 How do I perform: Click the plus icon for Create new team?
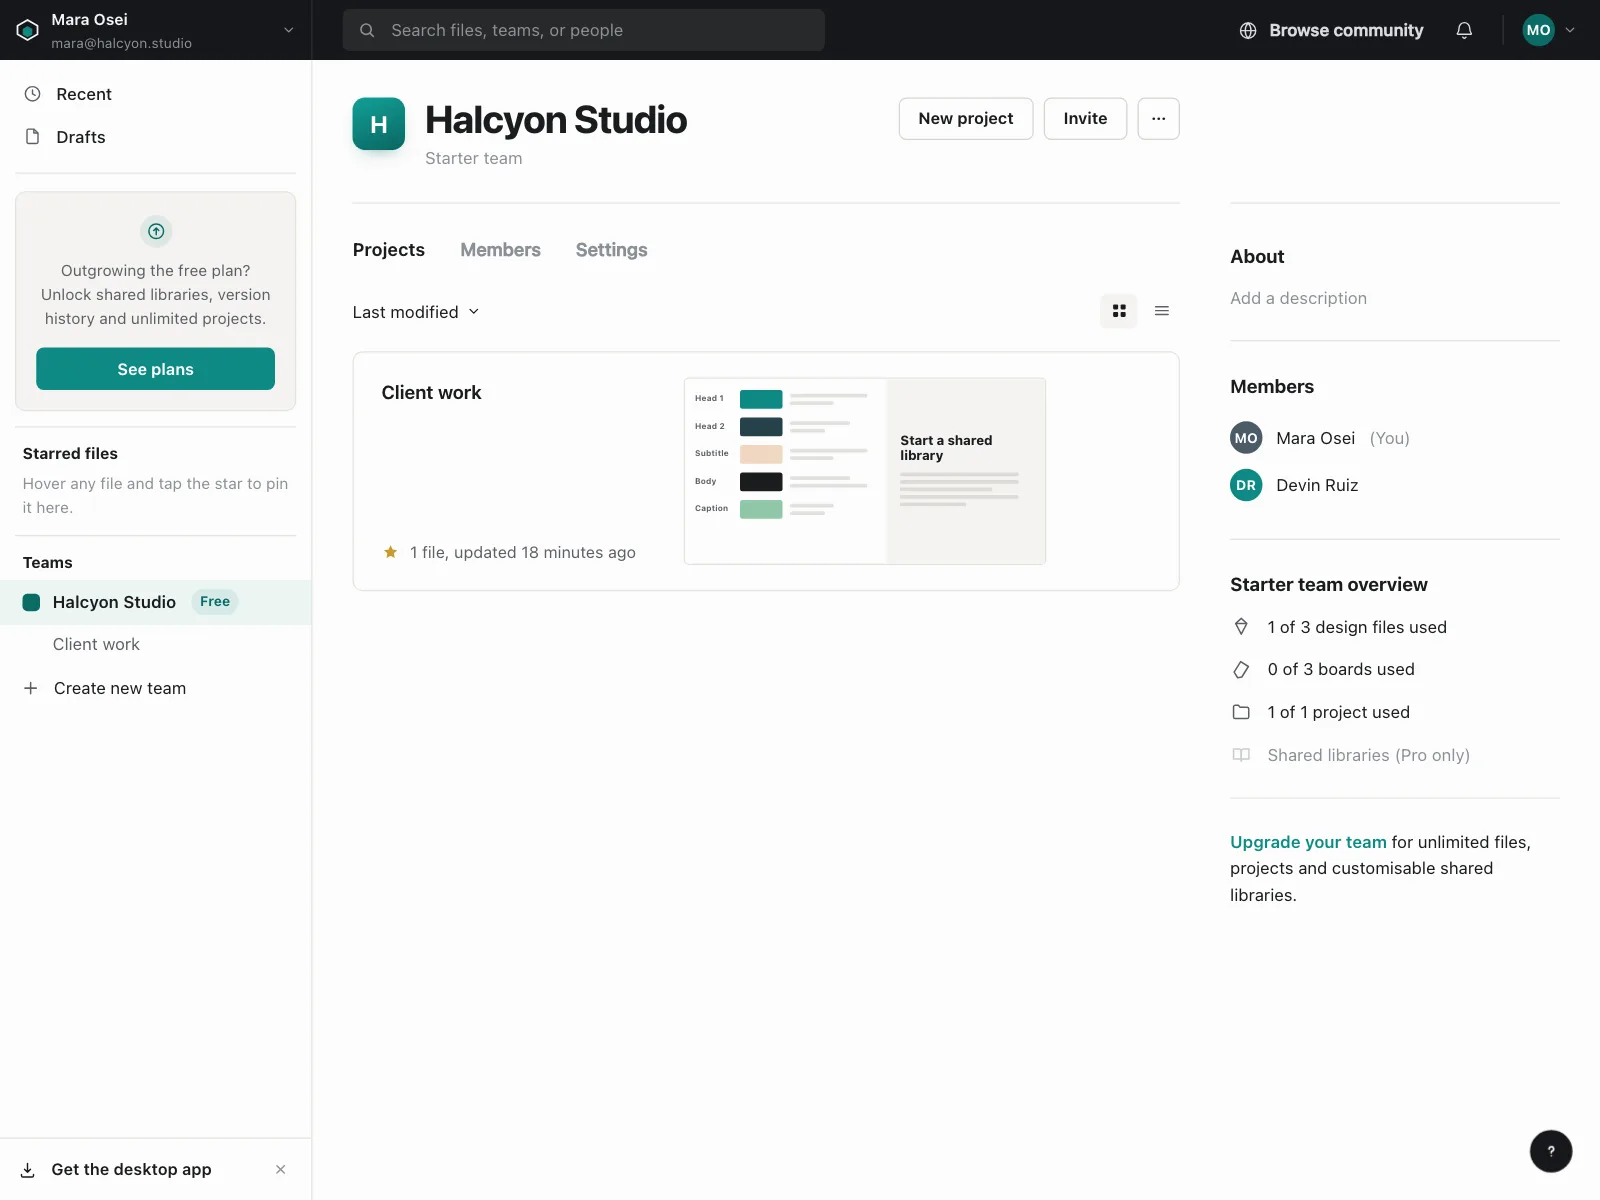[31, 688]
